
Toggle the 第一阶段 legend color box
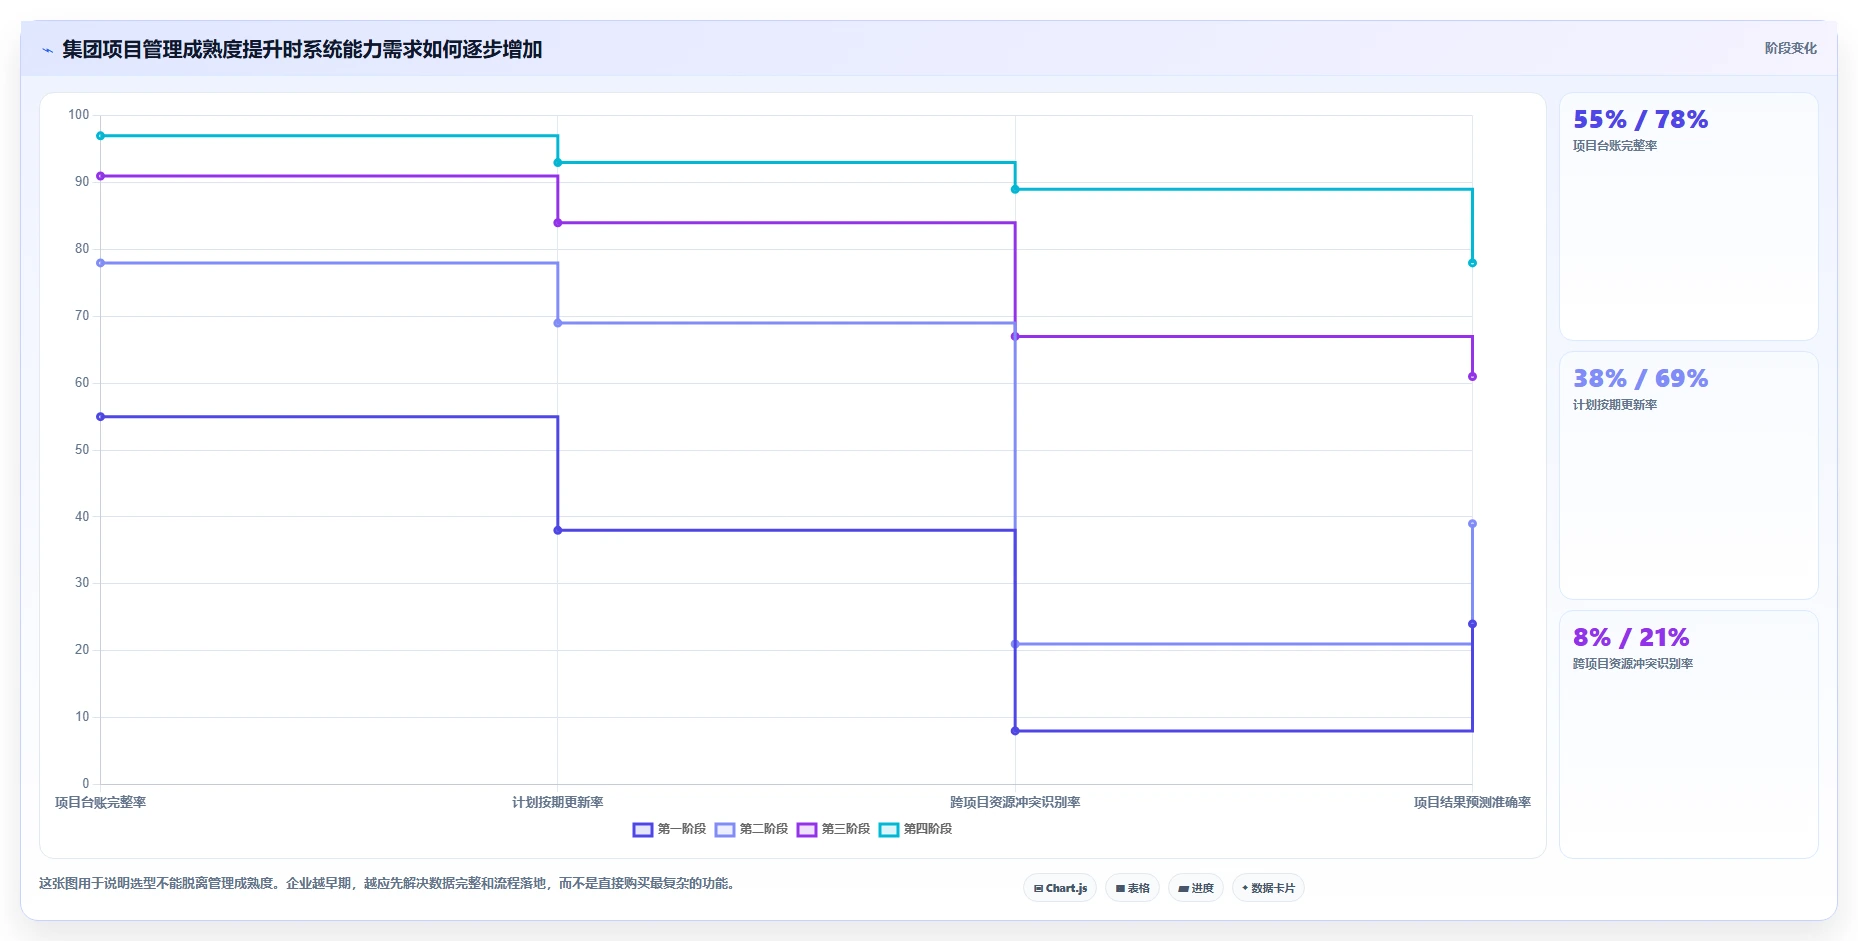(643, 829)
